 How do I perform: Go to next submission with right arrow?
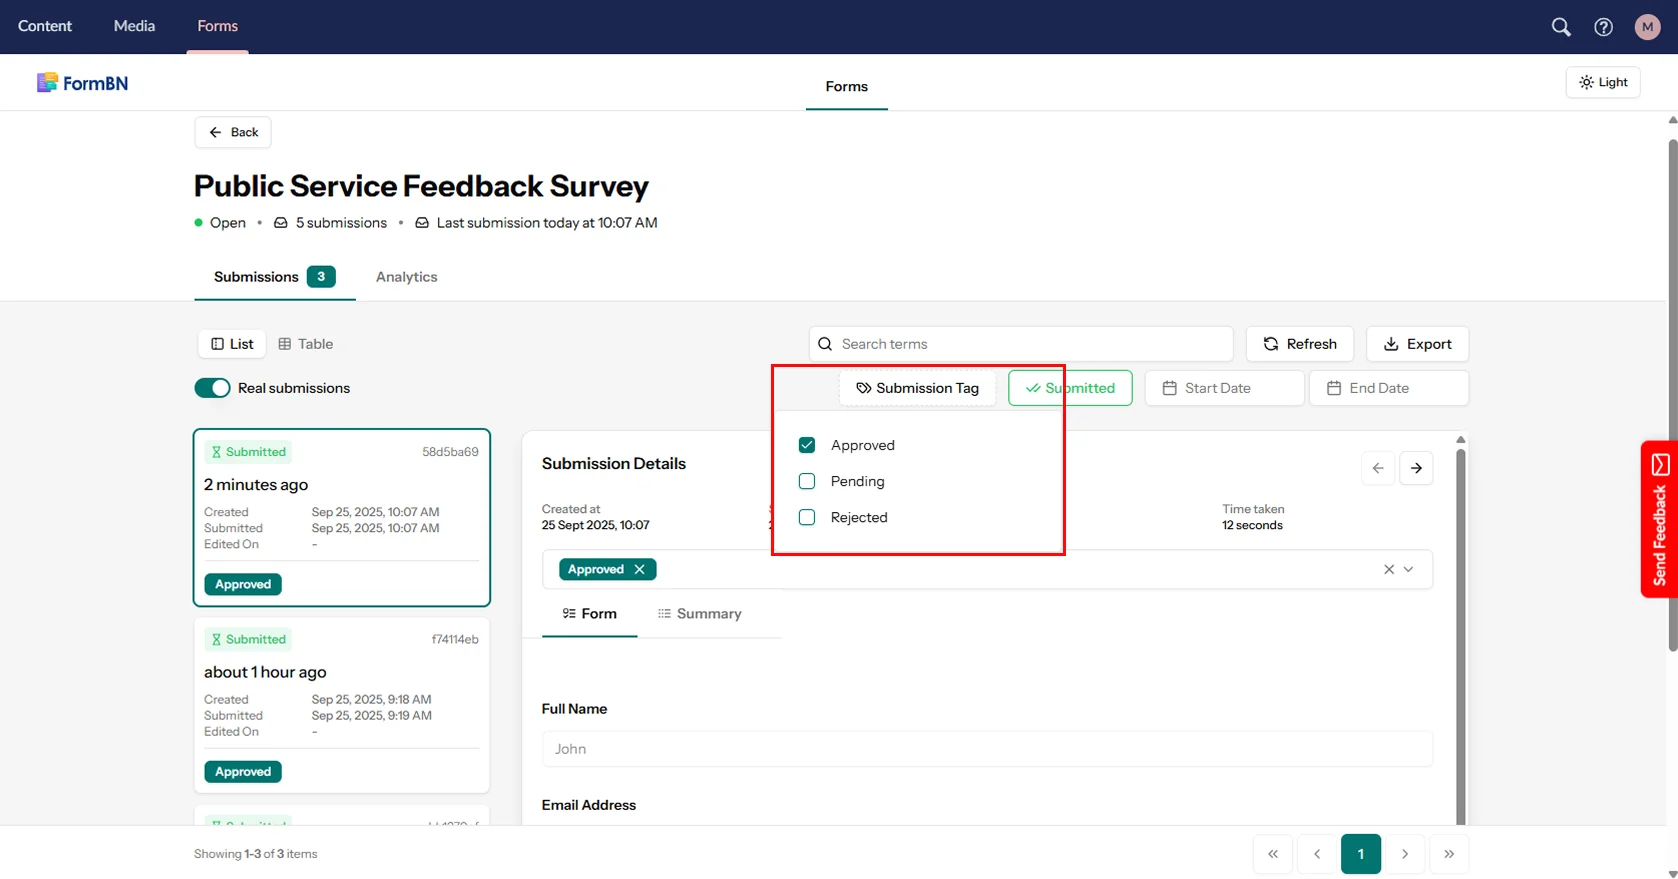point(1416,468)
